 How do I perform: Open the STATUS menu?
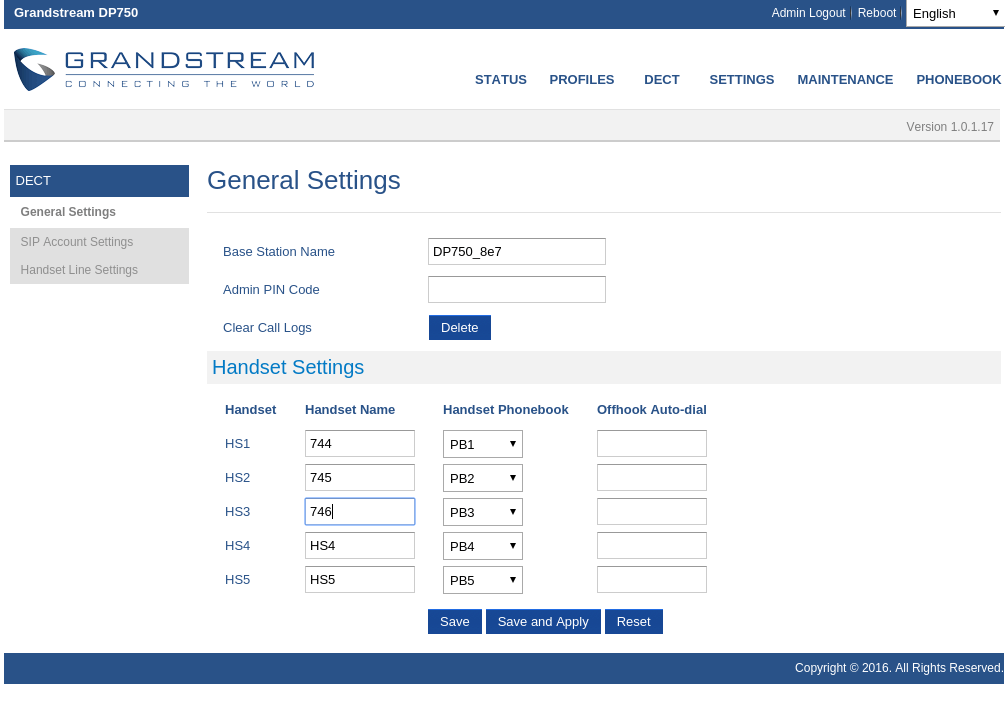pyautogui.click(x=501, y=79)
